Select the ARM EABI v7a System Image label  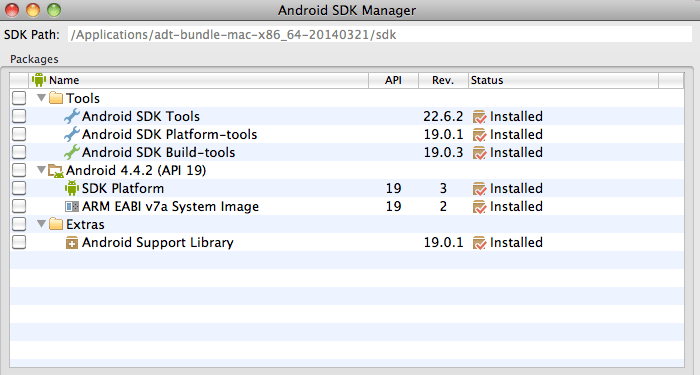click(x=171, y=207)
